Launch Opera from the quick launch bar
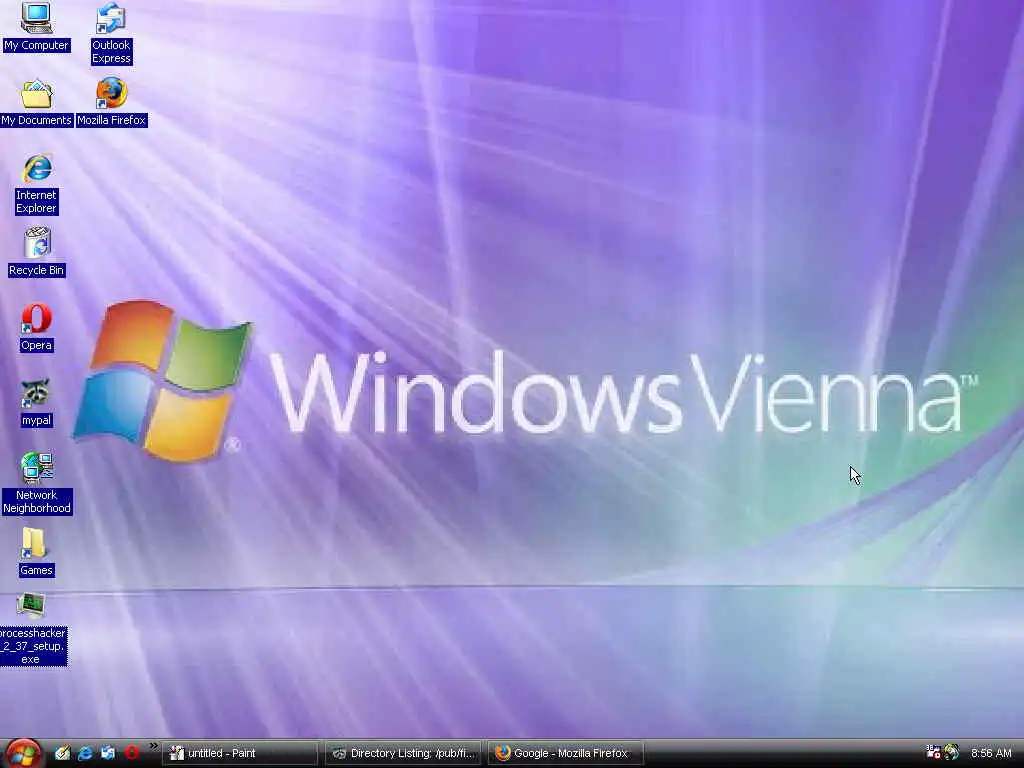Screen dimensions: 1024x768 coord(131,753)
